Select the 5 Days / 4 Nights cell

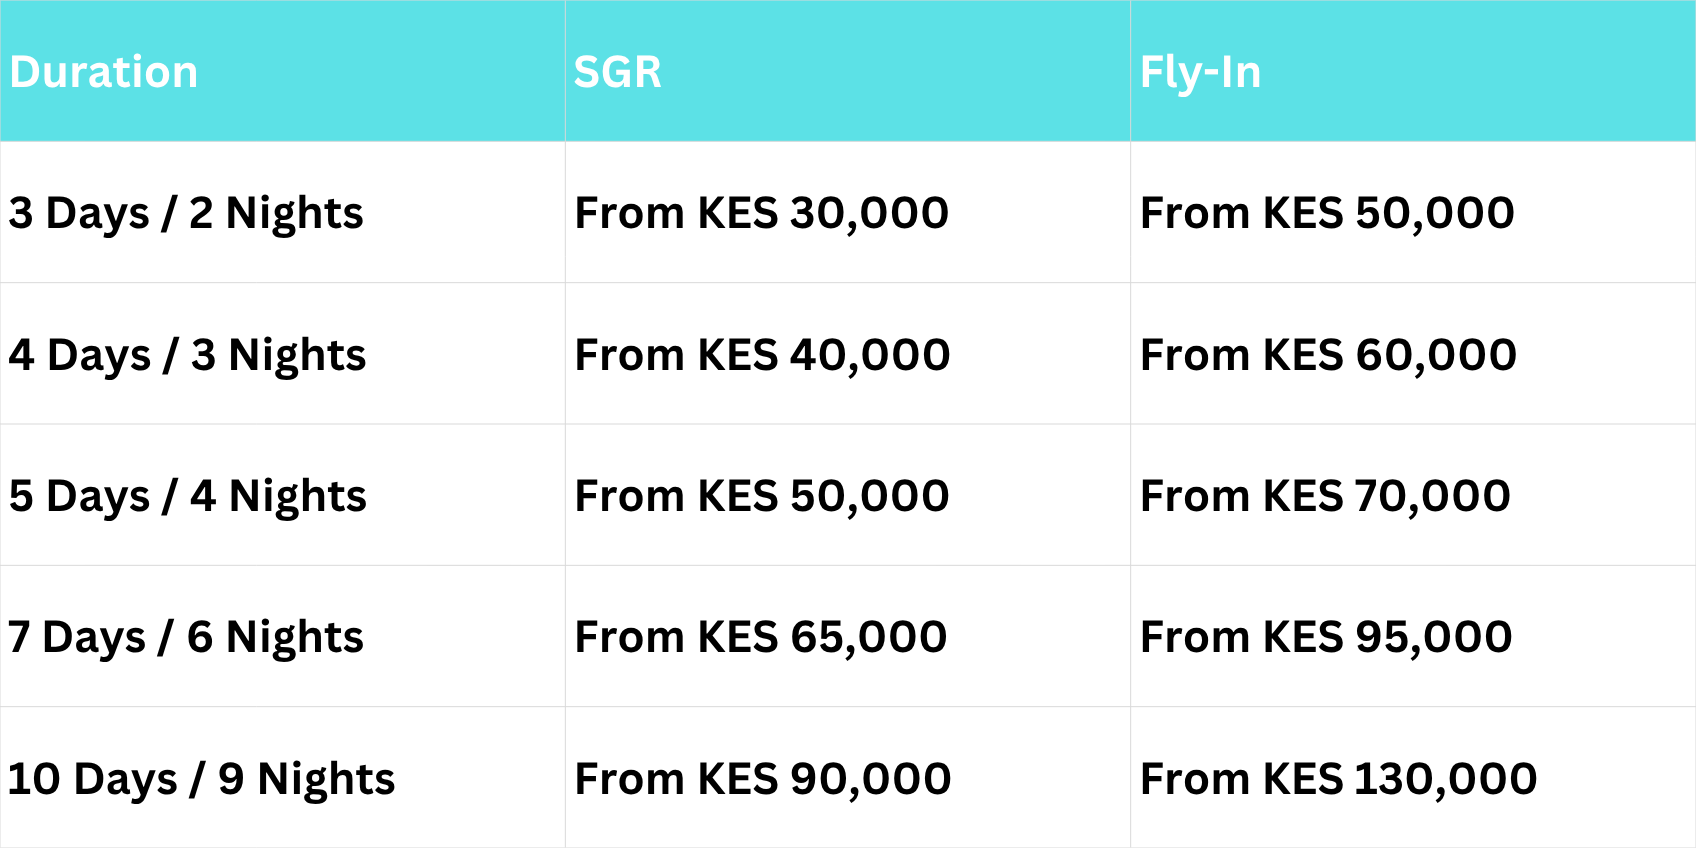187,496
